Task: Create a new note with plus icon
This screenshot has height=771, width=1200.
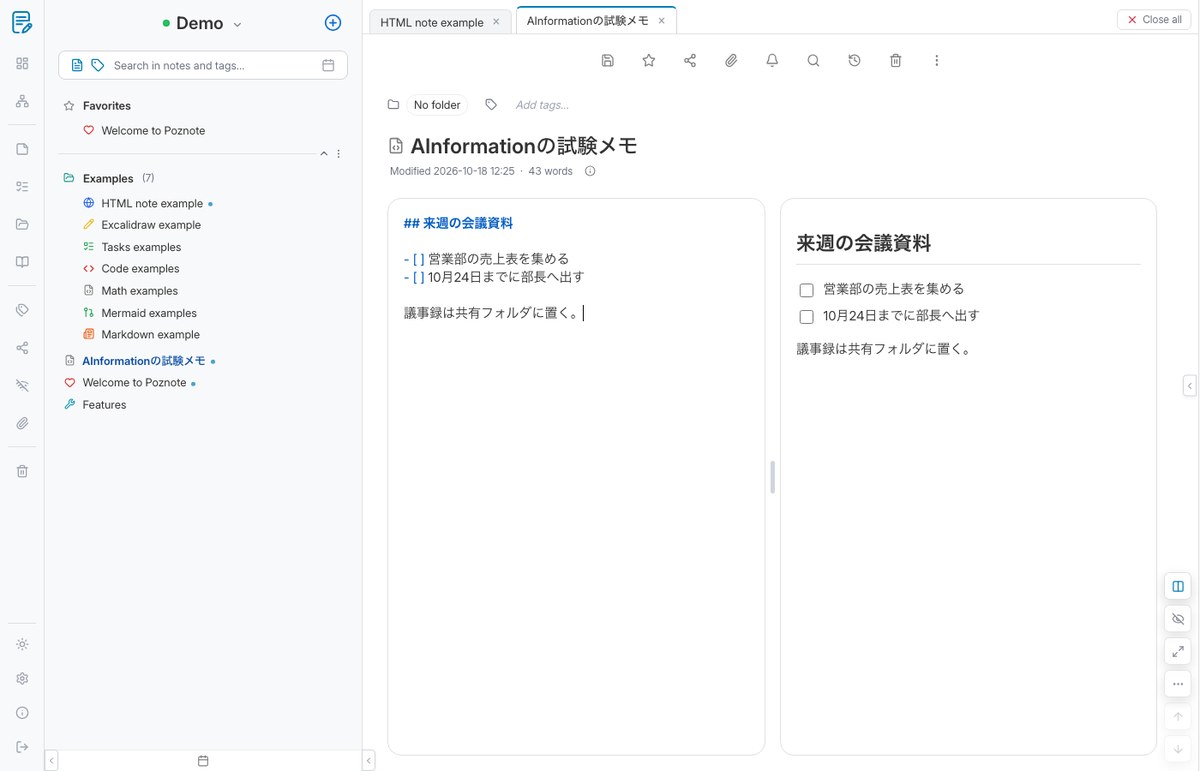Action: (333, 23)
